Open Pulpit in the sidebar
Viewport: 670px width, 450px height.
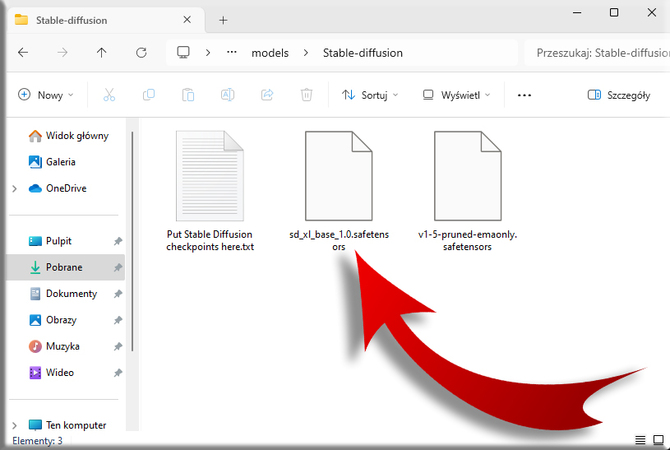tap(50, 241)
